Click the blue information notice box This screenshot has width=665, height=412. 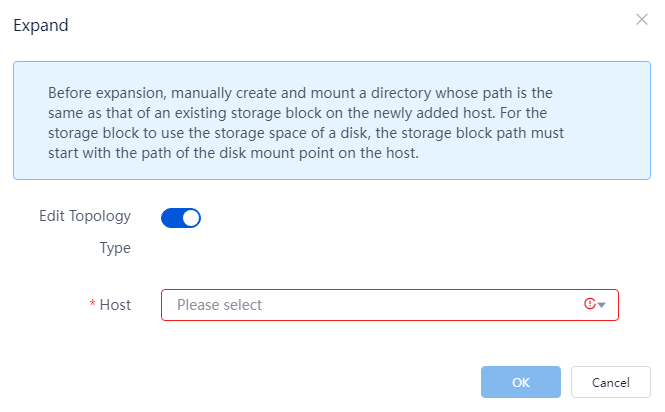click(x=332, y=121)
